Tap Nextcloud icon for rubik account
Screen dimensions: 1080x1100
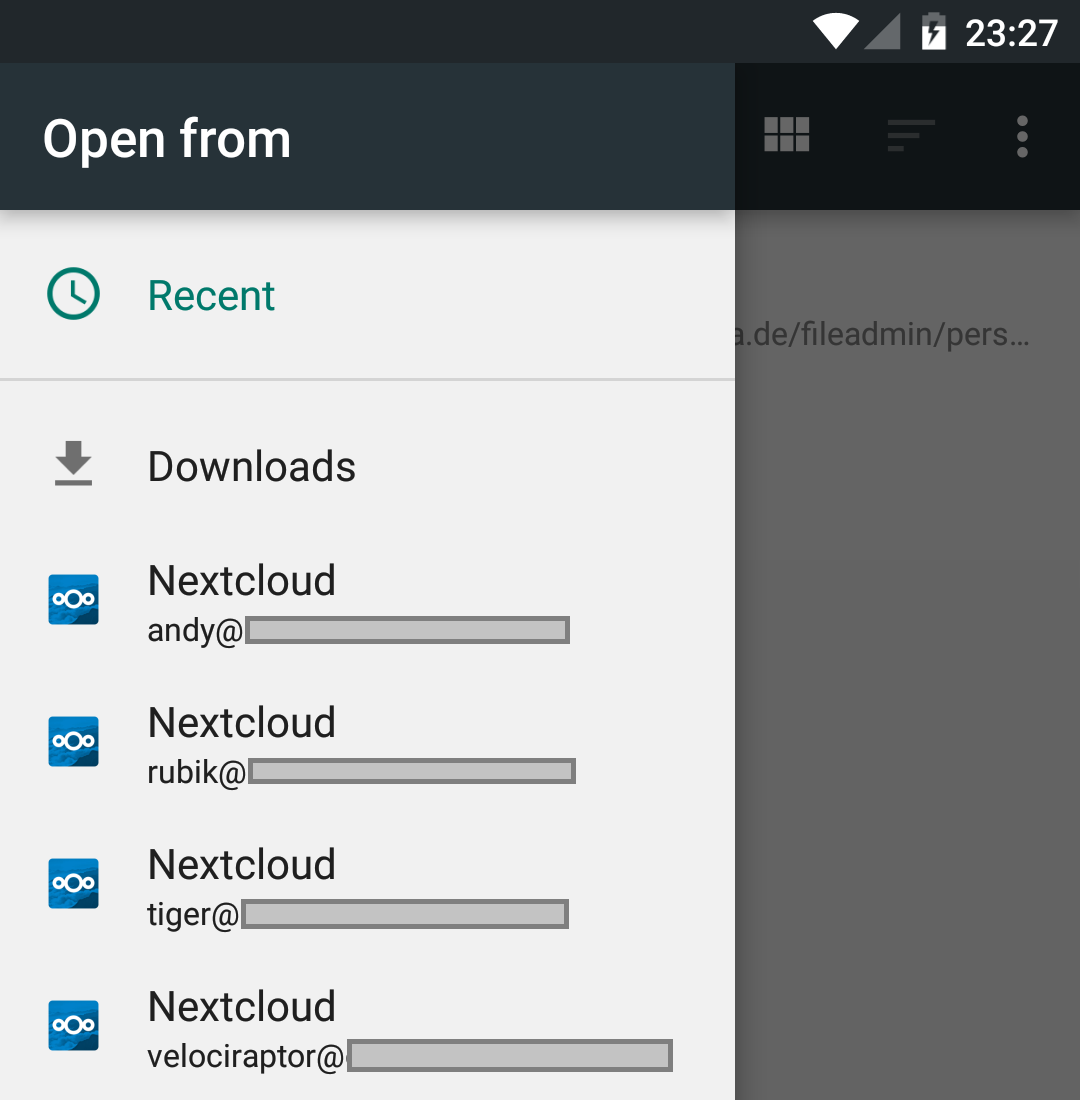[73, 742]
